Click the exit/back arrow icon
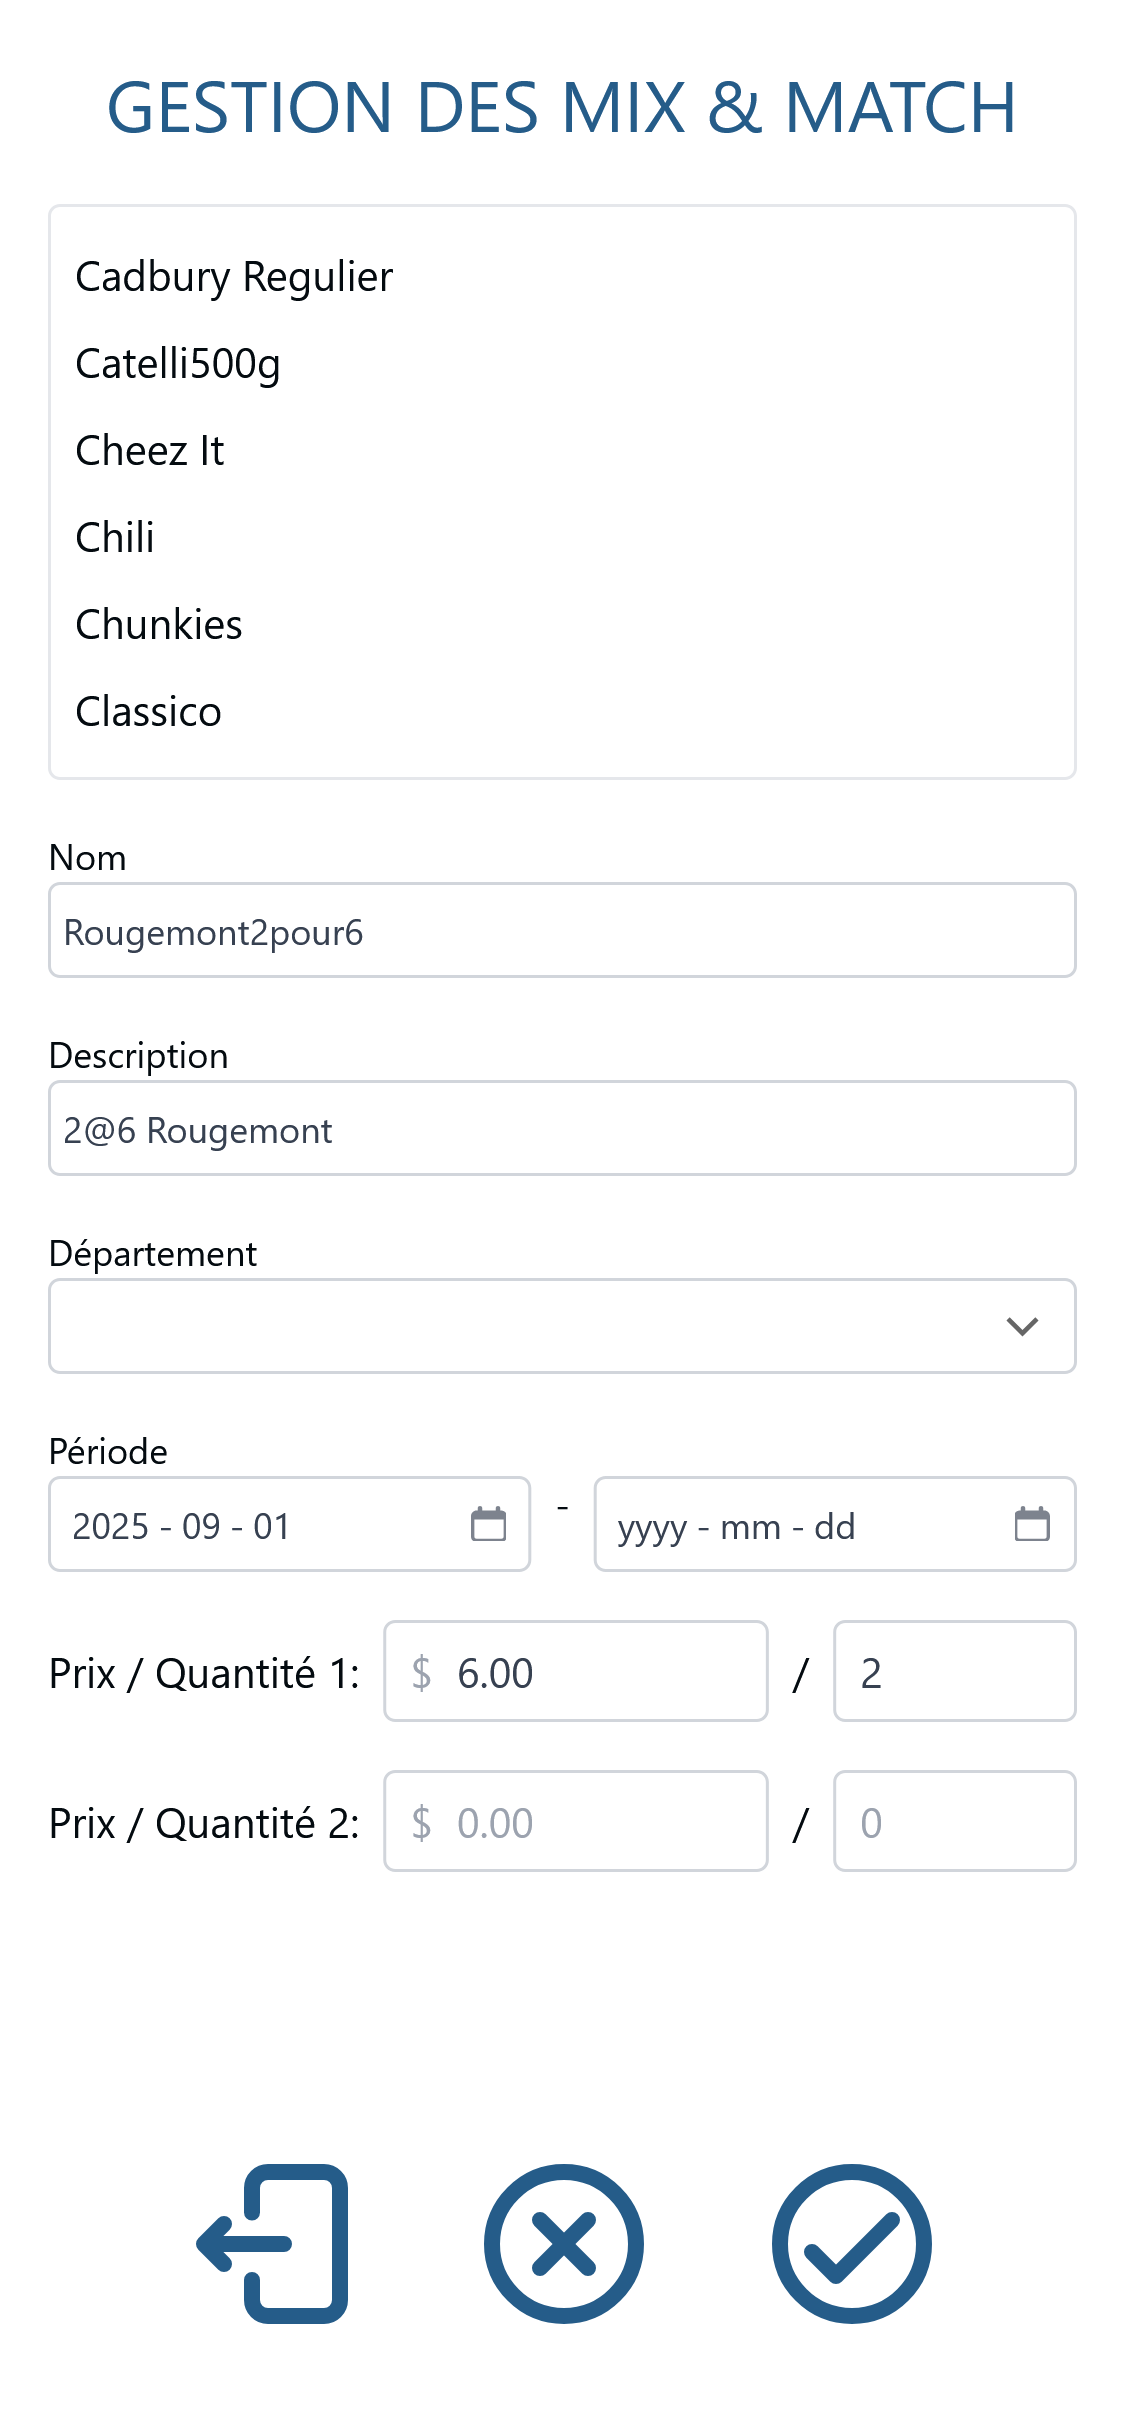 tap(272, 2243)
